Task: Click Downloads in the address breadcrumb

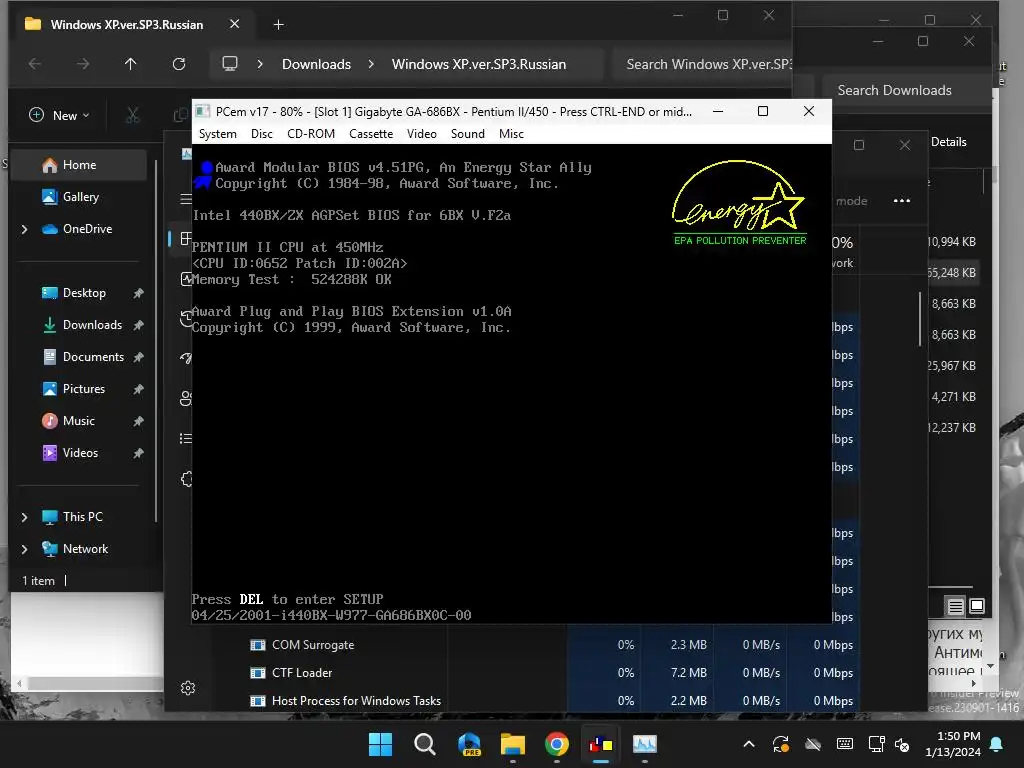Action: point(316,64)
